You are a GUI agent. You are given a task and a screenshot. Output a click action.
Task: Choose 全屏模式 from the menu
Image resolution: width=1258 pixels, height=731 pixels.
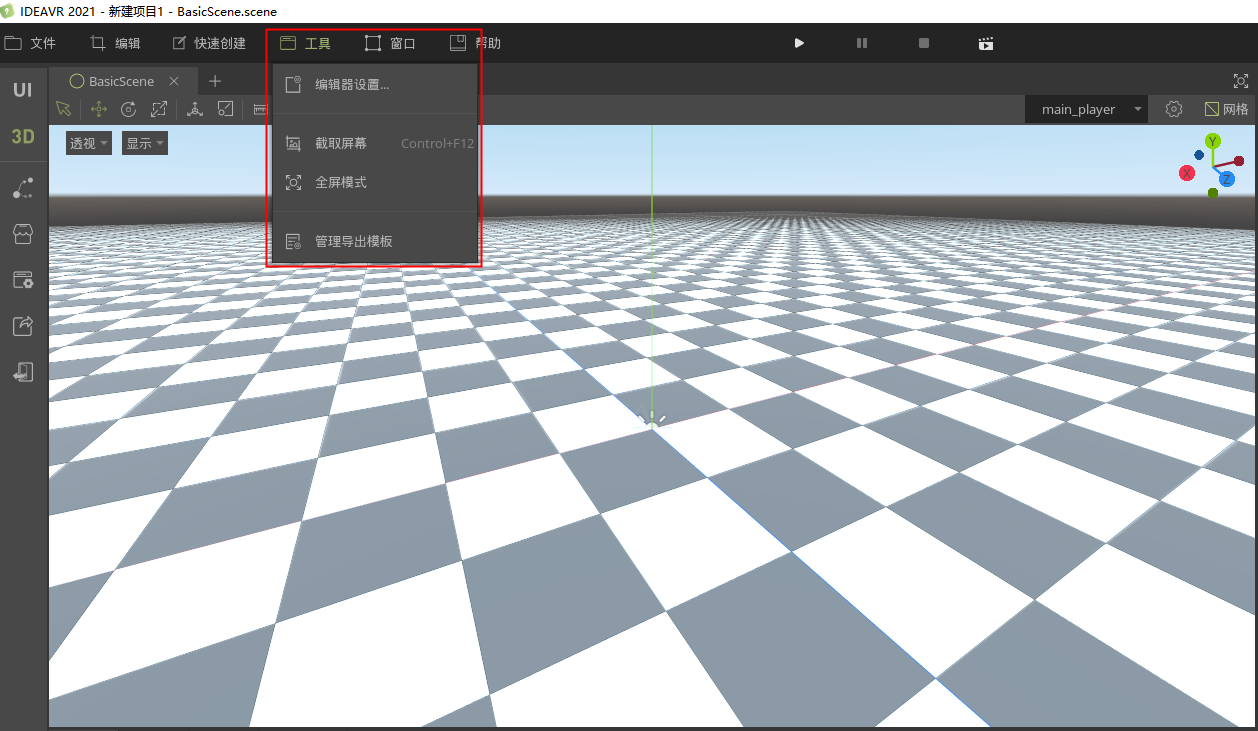pos(375,183)
